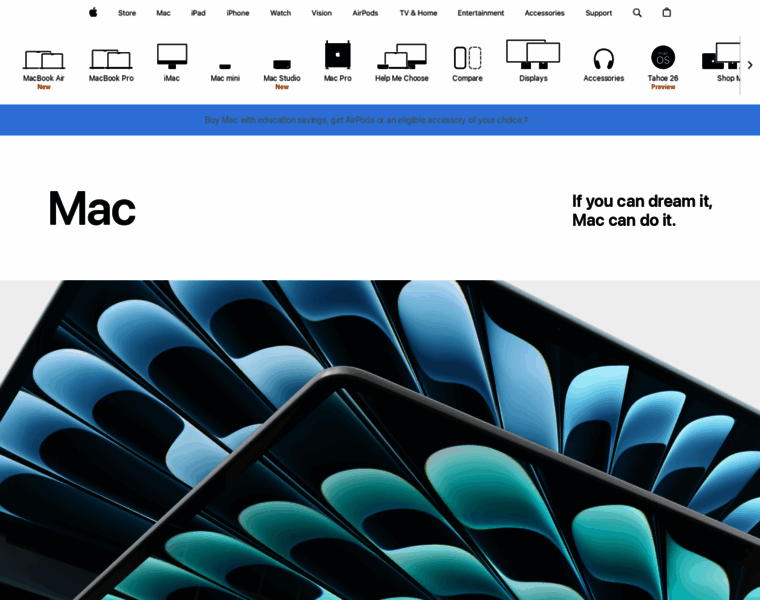Open the Help Me Choose icon
This screenshot has height=600, width=760.
(402, 56)
